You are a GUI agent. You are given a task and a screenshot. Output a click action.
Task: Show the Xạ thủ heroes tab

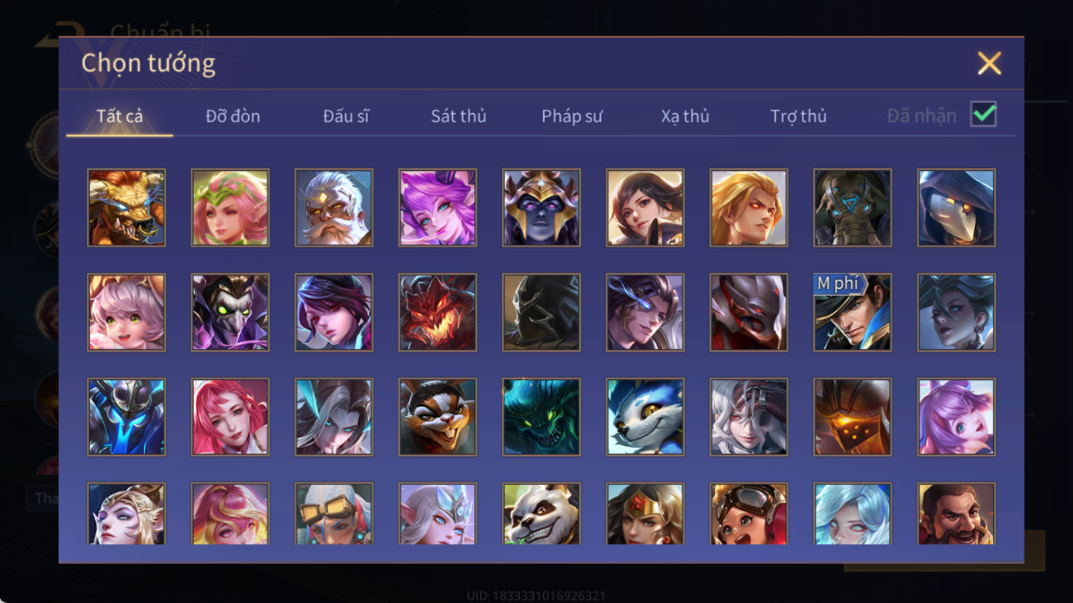(x=685, y=116)
